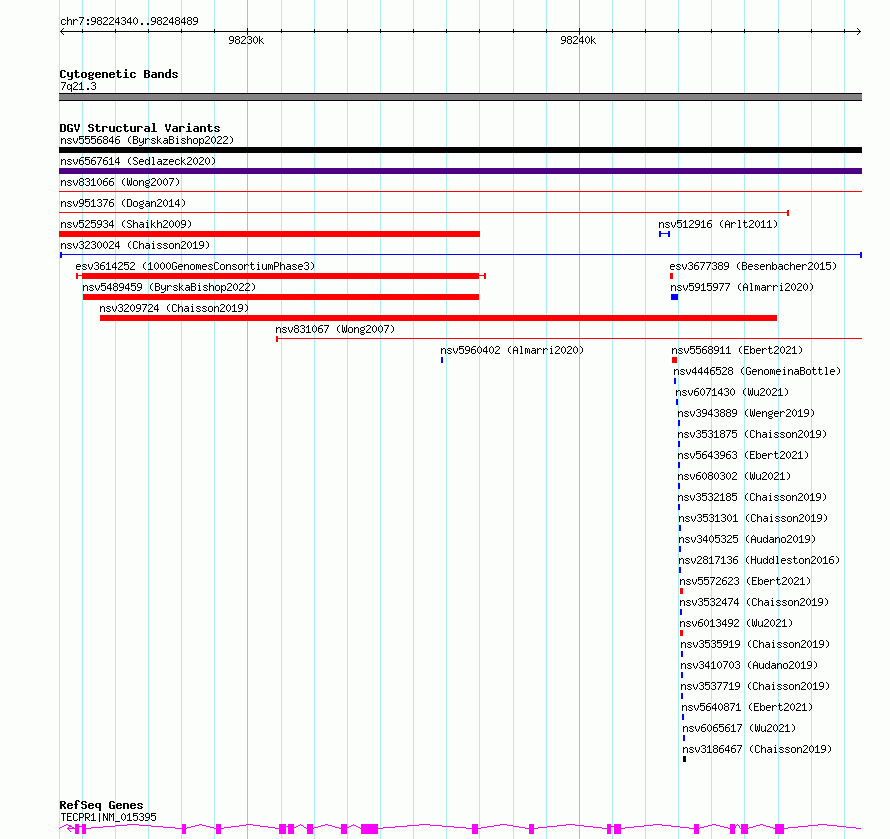Select the purple nsv6567614 variant bar
Screen dimensions: 890x839
460,171
